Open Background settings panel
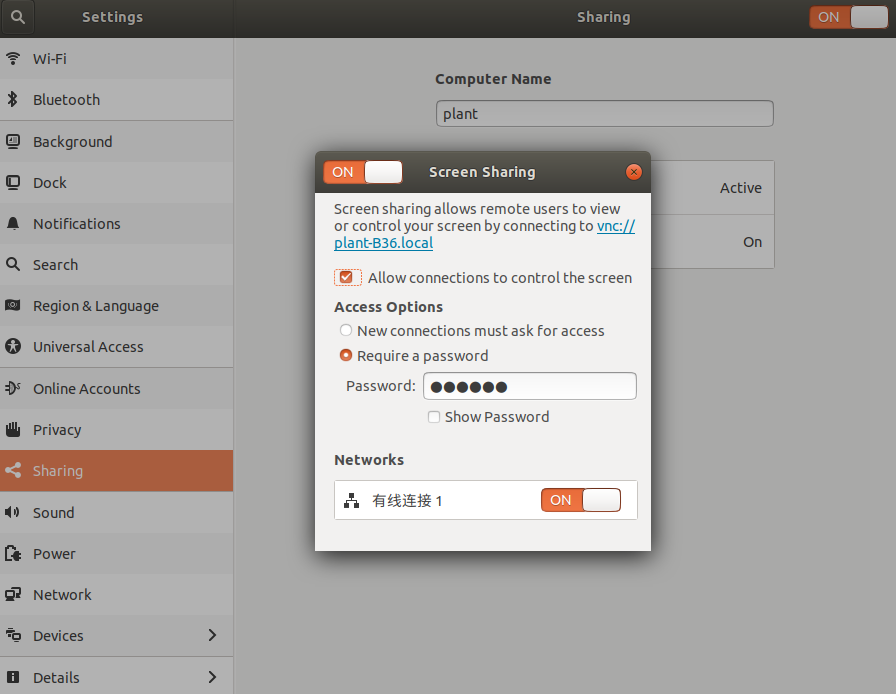Image resolution: width=896 pixels, height=694 pixels. coord(117,141)
